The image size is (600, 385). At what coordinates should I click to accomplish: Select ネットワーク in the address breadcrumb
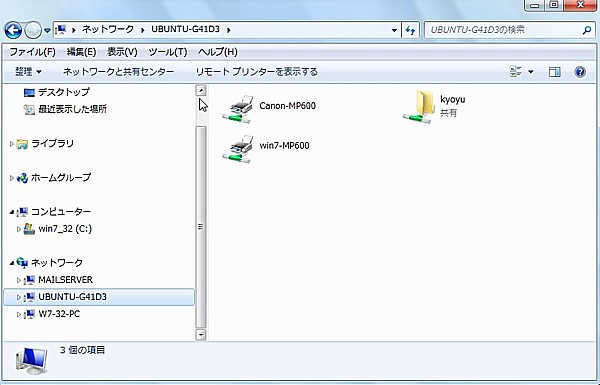point(108,29)
